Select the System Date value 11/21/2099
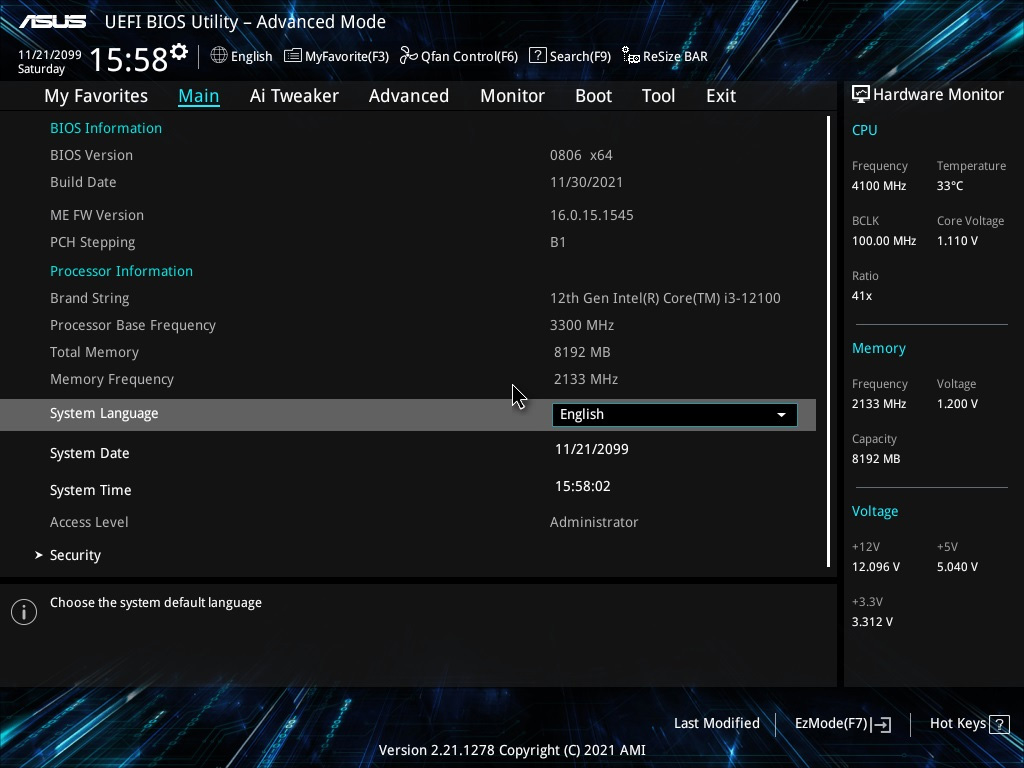This screenshot has height=768, width=1024. tap(592, 449)
